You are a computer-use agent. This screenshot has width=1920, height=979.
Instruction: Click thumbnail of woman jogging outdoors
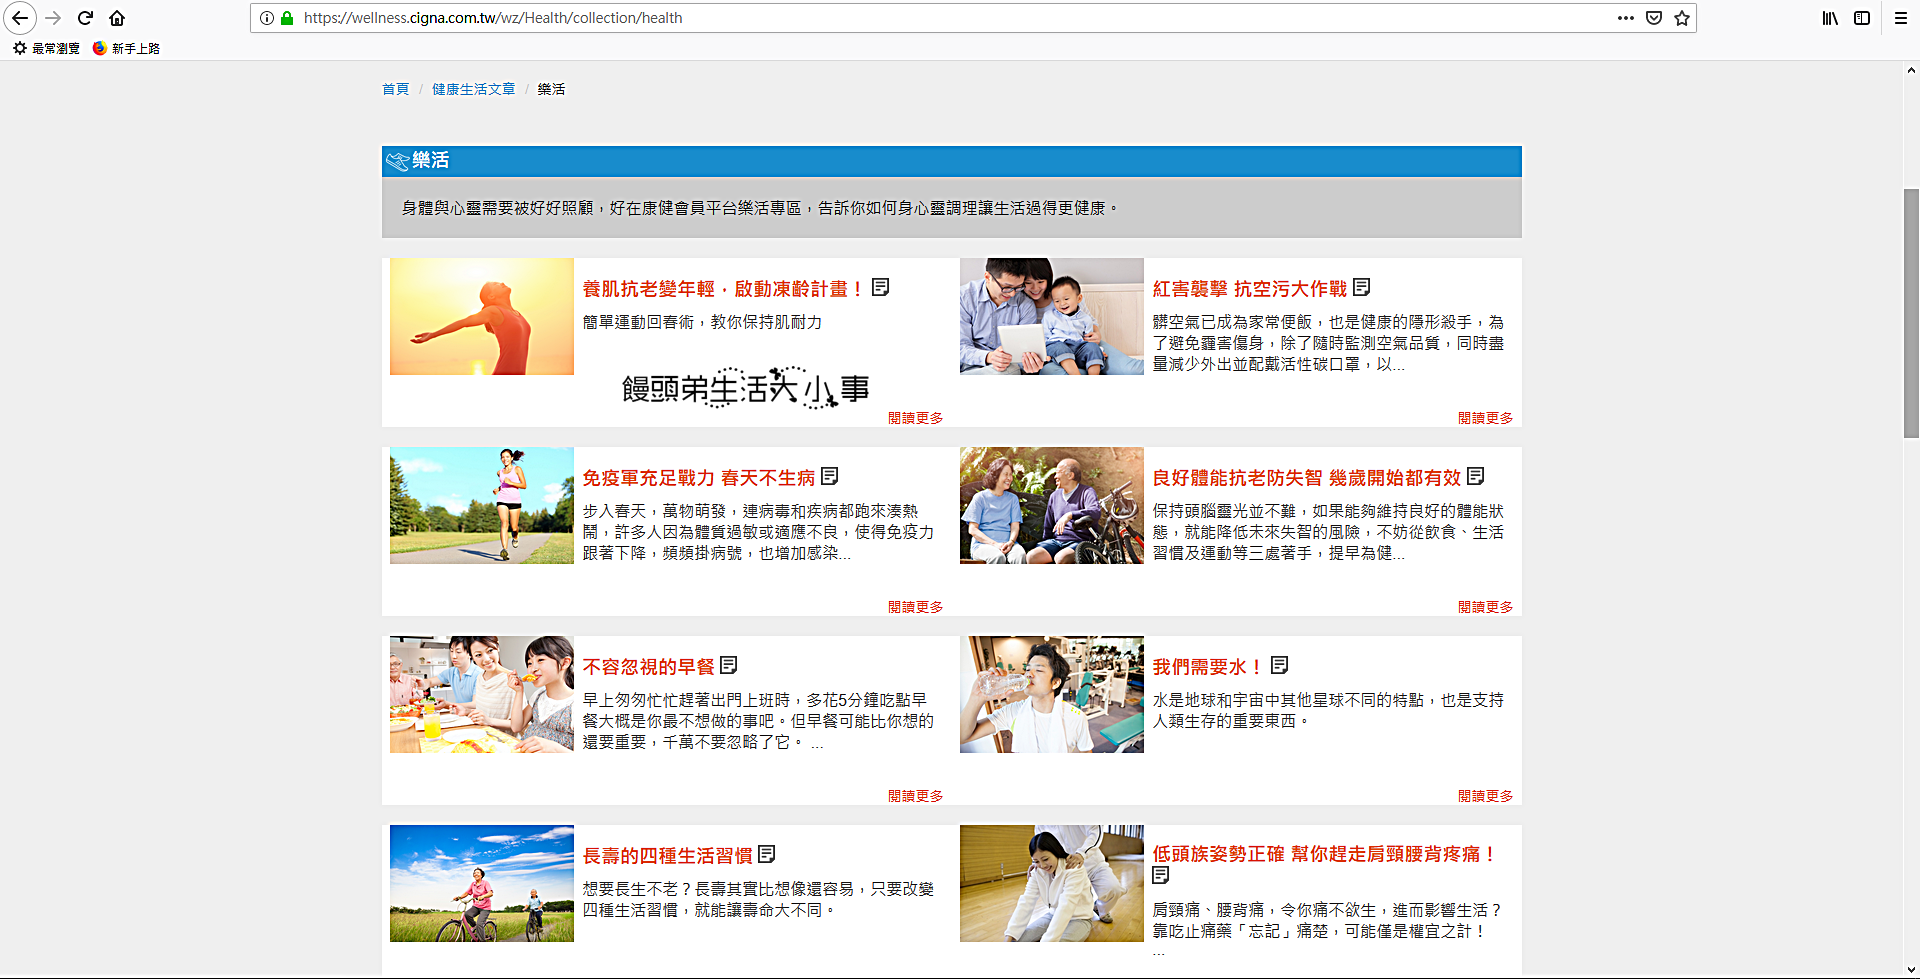482,506
